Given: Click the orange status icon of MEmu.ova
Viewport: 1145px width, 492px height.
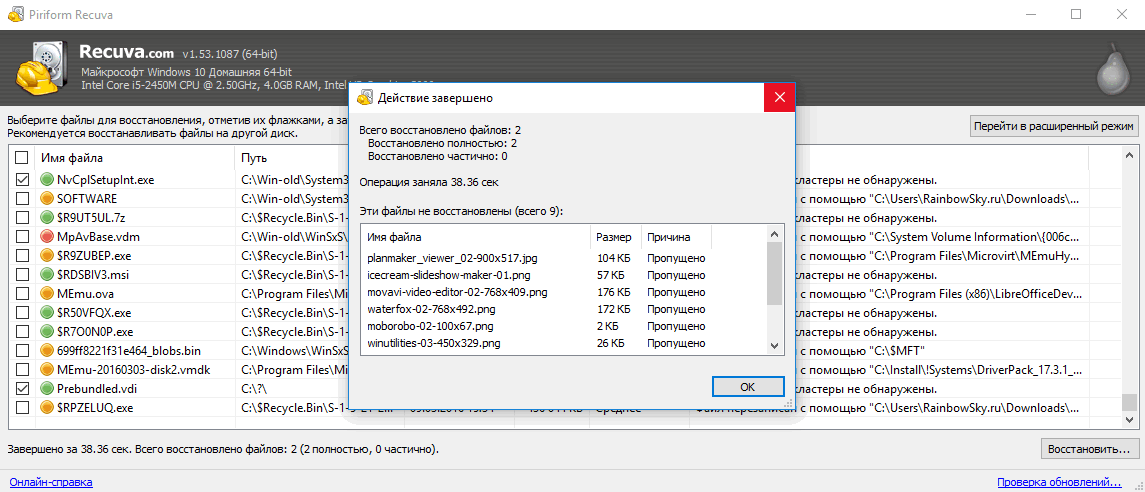Looking at the screenshot, I should (x=47, y=293).
